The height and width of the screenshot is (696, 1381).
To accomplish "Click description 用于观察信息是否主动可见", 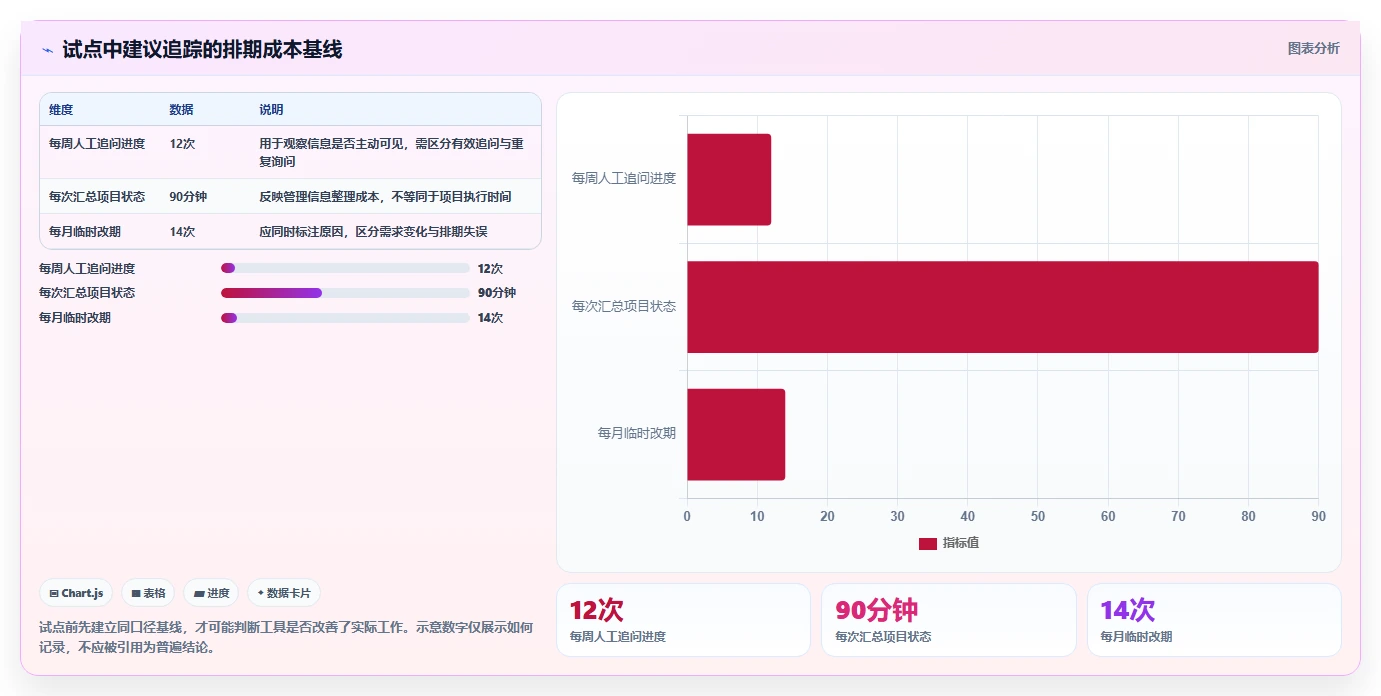I will pyautogui.click(x=392, y=153).
